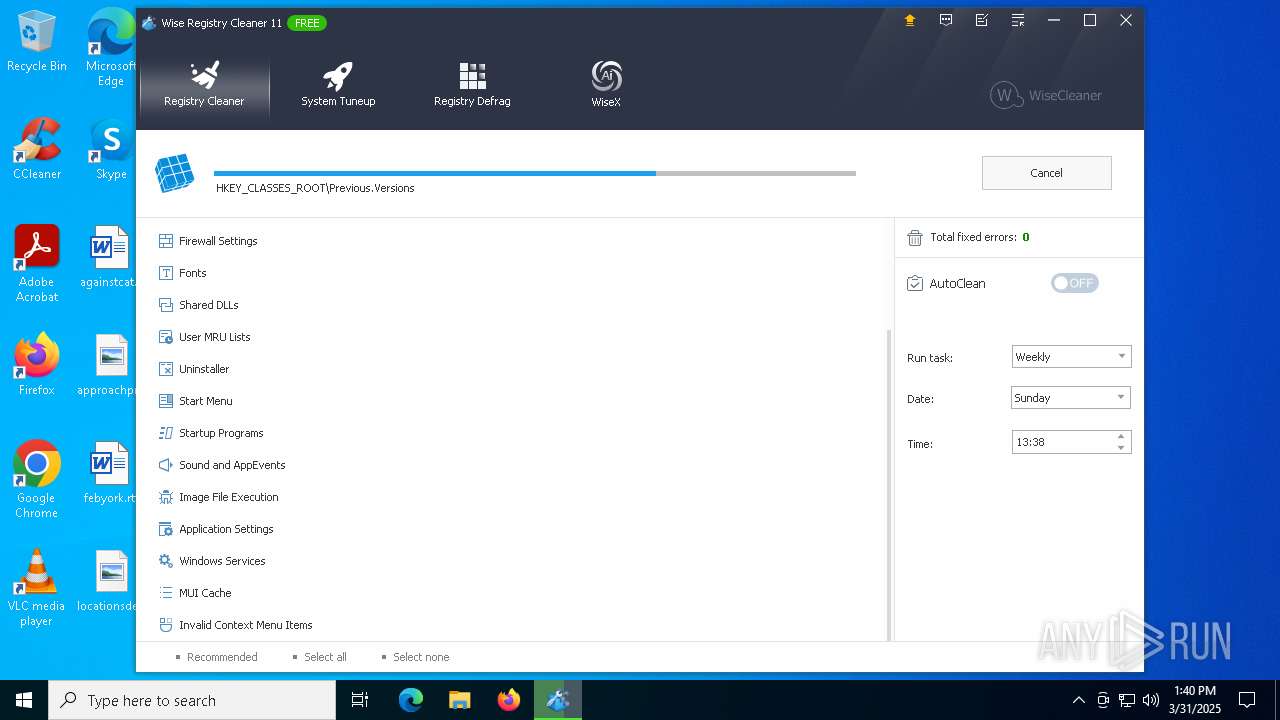1280x720 pixels.
Task: Select the Firewall Settings label
Action: pos(218,241)
